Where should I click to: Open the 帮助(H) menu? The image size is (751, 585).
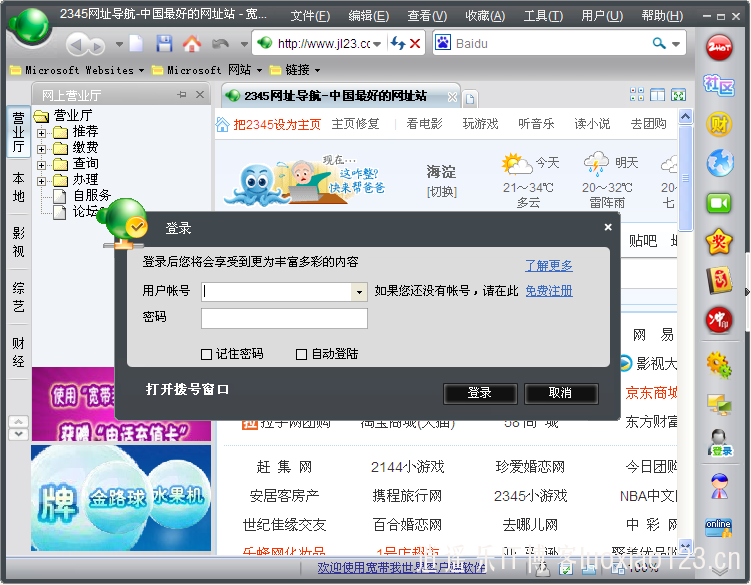click(662, 16)
